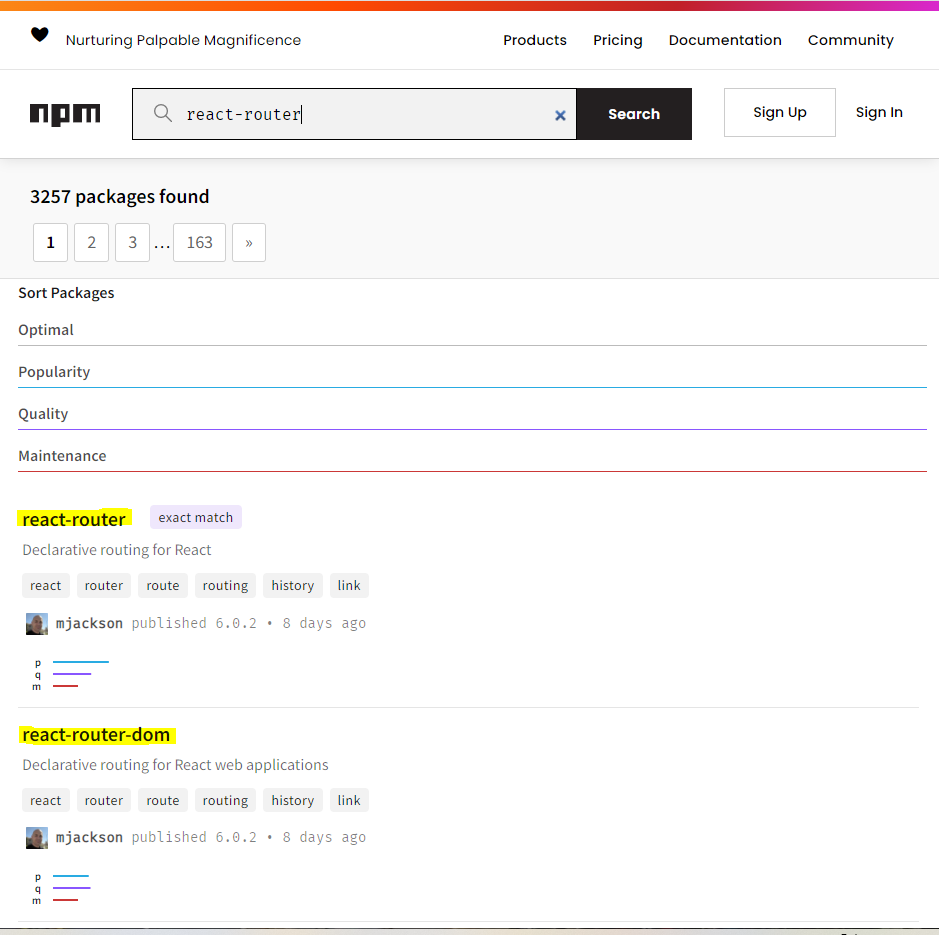The image size is (939, 935).
Task: Click link tag under react-router-dom
Action: point(349,800)
